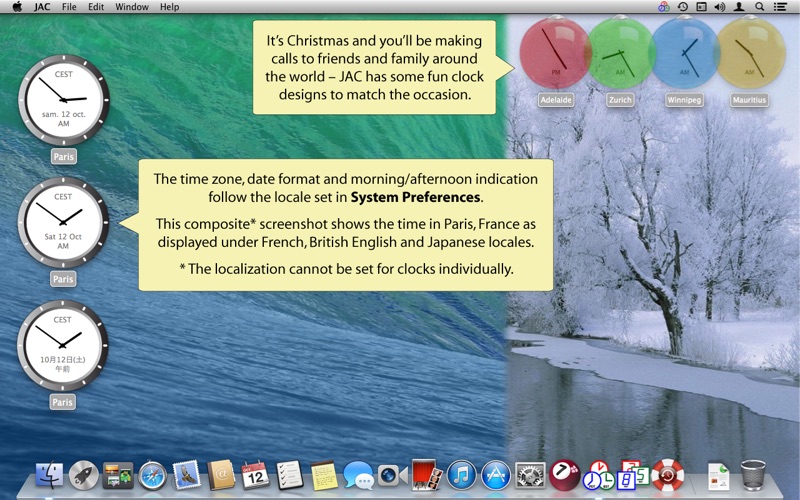Open the Messages dock icon

point(358,475)
